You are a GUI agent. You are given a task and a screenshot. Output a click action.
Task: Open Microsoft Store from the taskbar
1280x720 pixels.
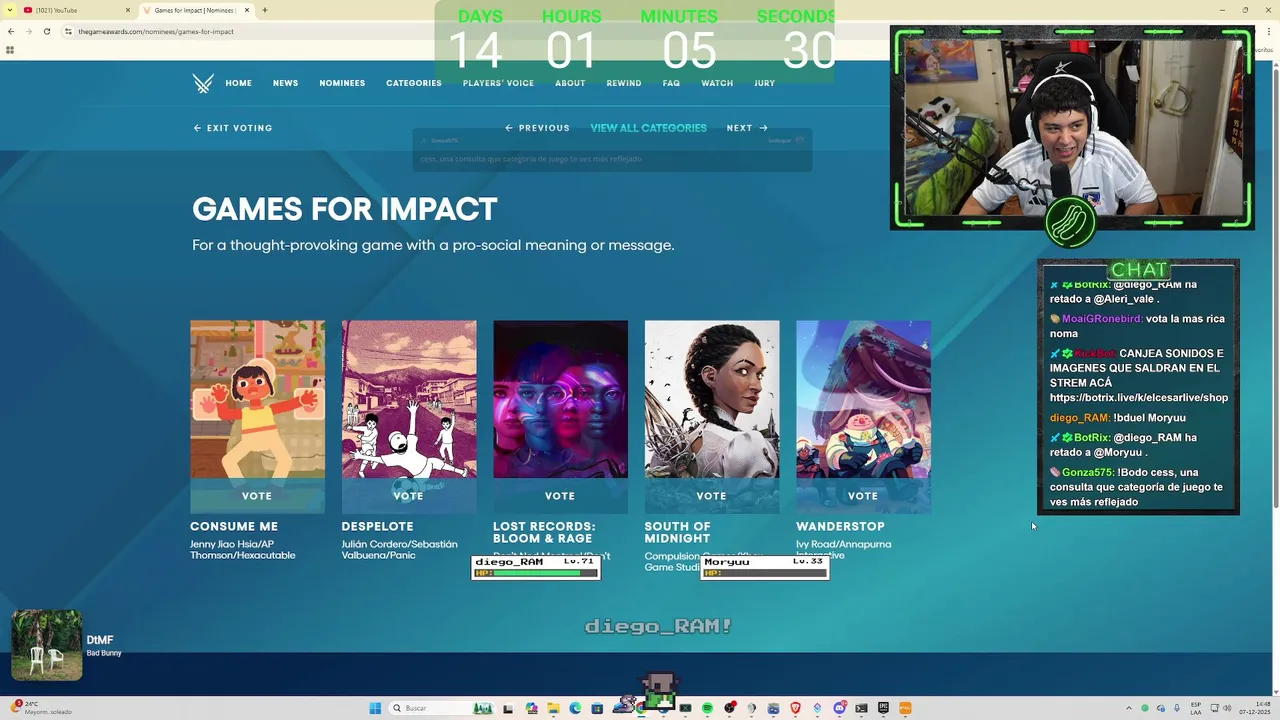[x=597, y=708]
